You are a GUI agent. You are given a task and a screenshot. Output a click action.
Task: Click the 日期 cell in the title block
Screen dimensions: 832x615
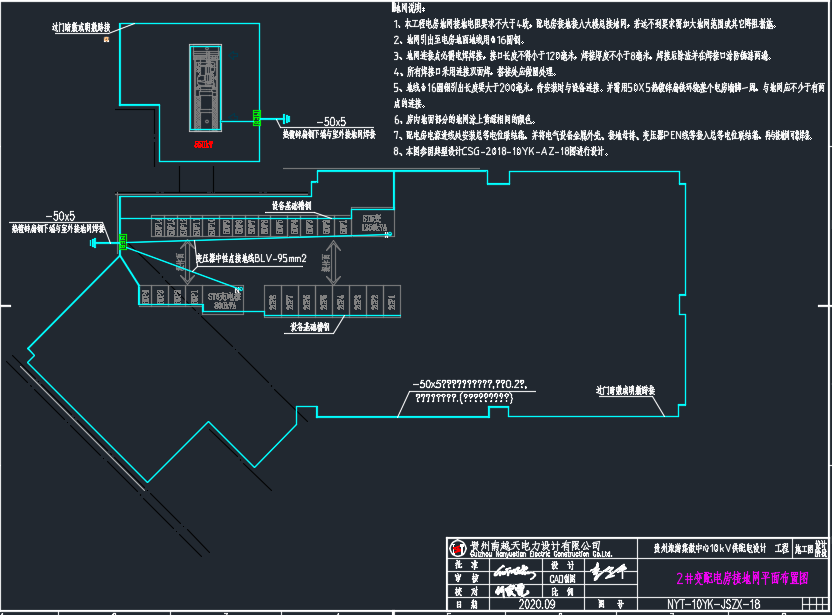pos(466,604)
